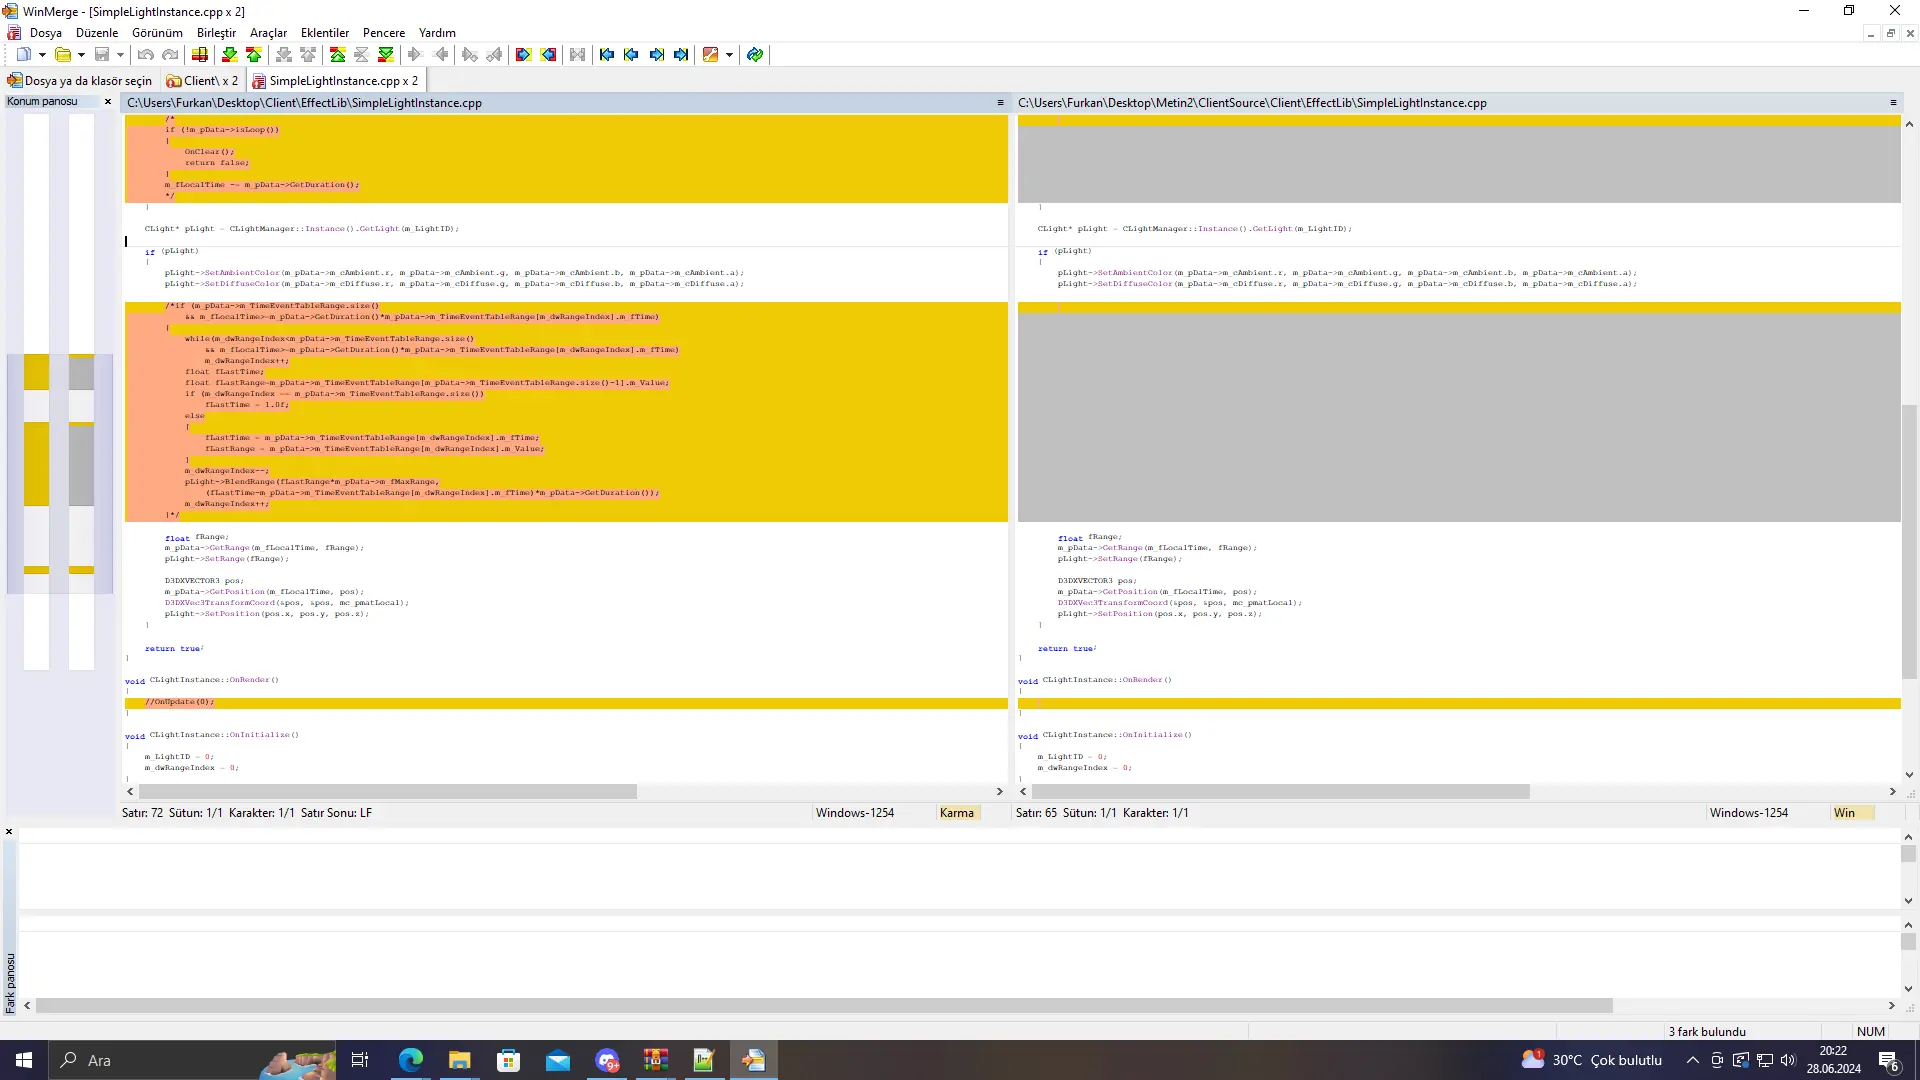
Task: Close the Fark panosu pane
Action: coord(9,832)
